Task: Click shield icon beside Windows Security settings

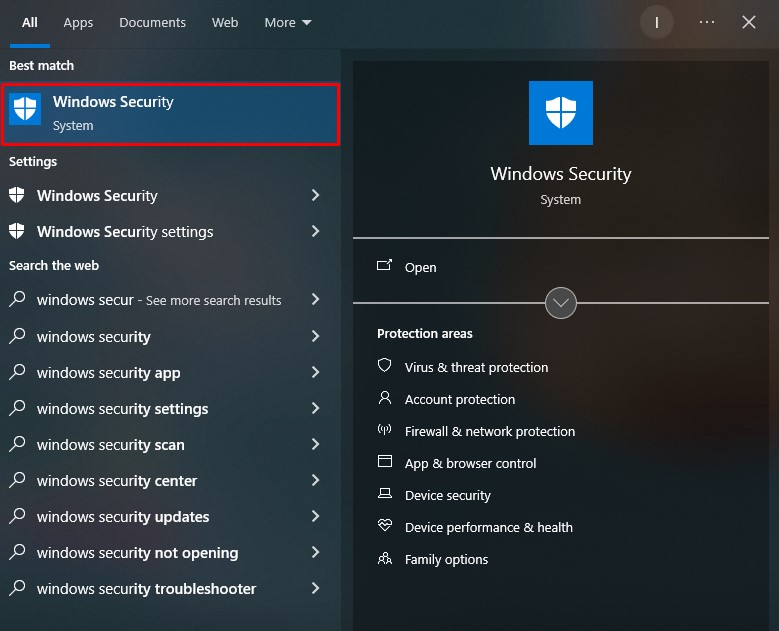Action: click(x=16, y=231)
